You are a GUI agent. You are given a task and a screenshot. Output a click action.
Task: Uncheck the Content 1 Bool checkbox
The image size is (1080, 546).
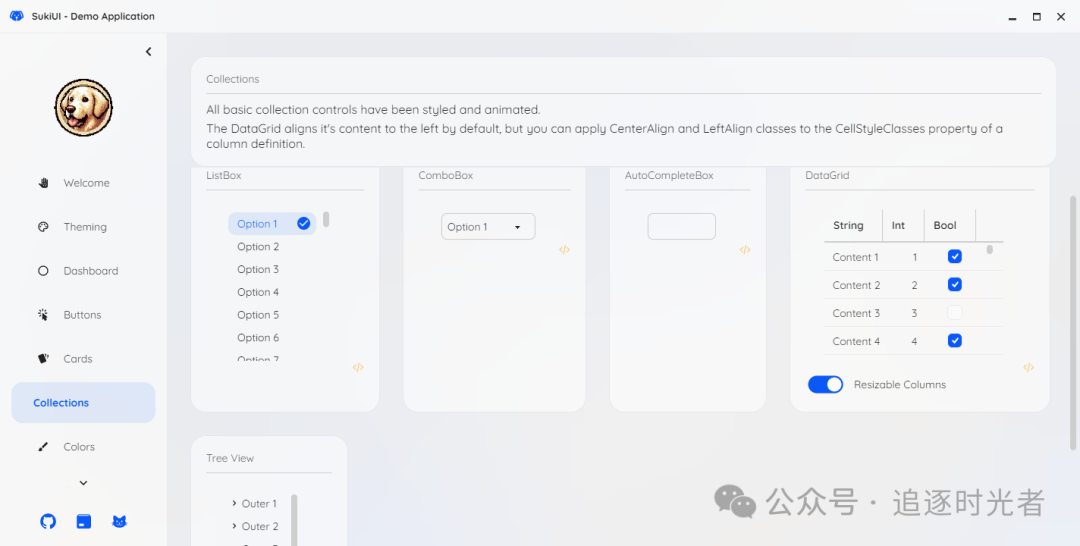[x=954, y=257]
